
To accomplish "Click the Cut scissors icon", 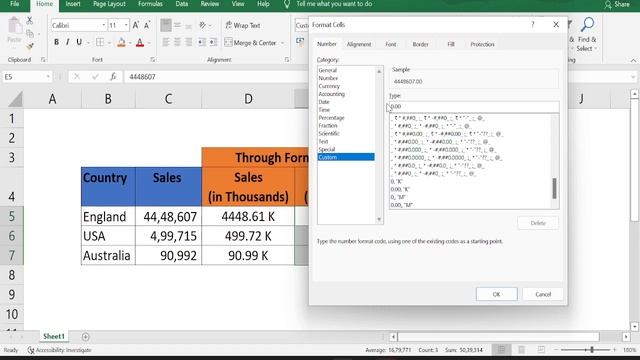I will pos(29,20).
